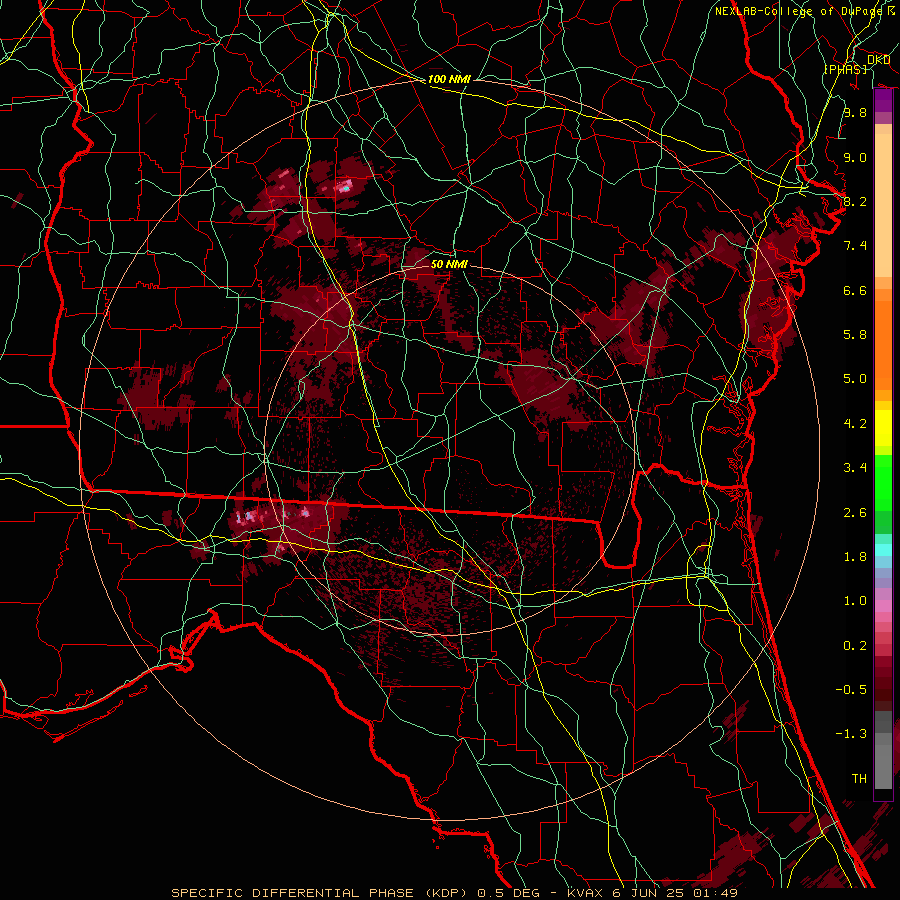Click the 4.2 scale value
900x900 pixels.
(x=855, y=424)
